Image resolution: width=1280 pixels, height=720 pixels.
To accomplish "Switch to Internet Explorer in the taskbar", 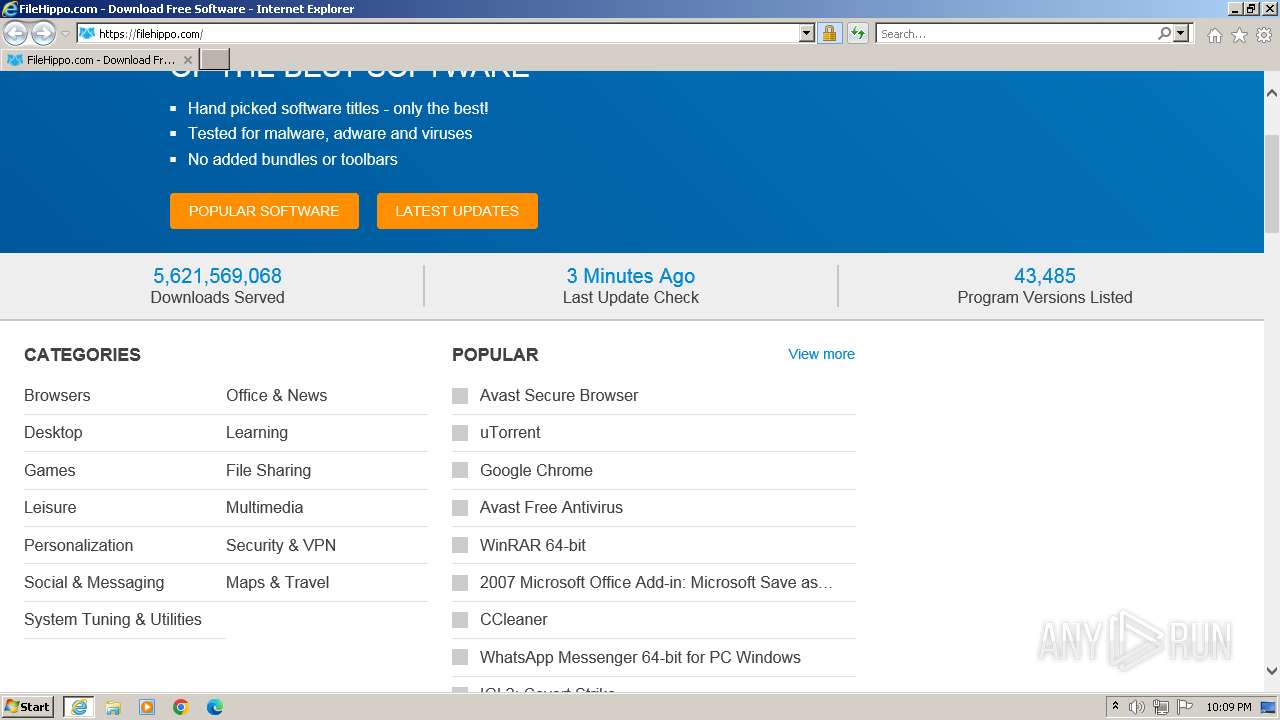I will coord(78,707).
